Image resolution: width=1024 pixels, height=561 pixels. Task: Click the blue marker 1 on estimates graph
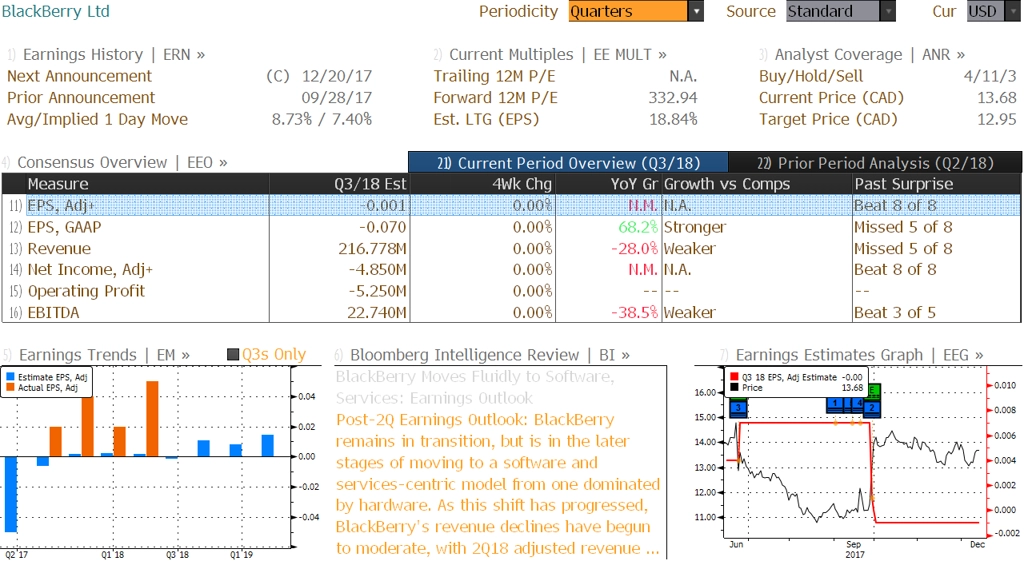coord(835,404)
